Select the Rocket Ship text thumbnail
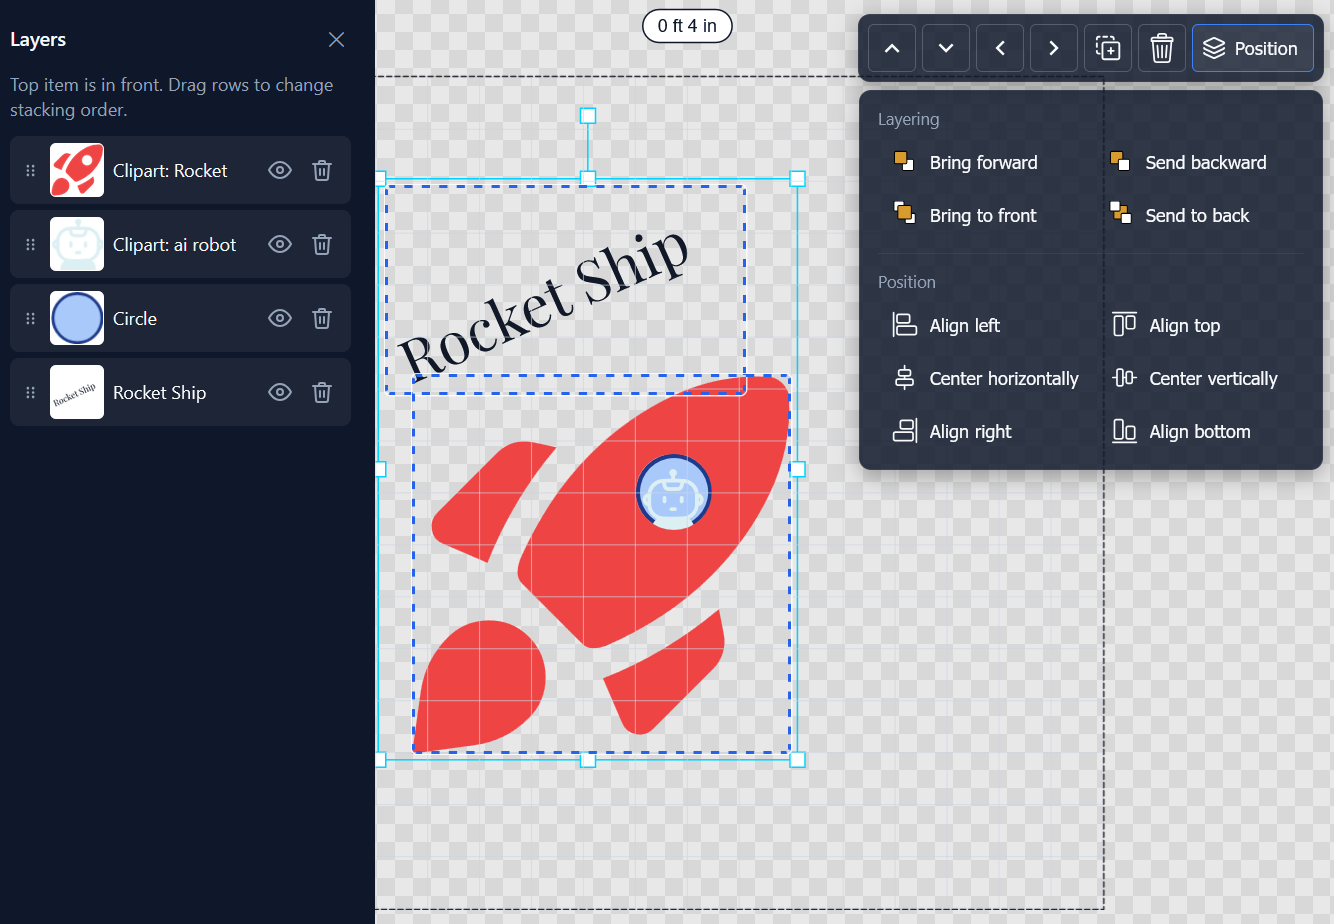Viewport: 1334px width, 924px height. coord(77,392)
